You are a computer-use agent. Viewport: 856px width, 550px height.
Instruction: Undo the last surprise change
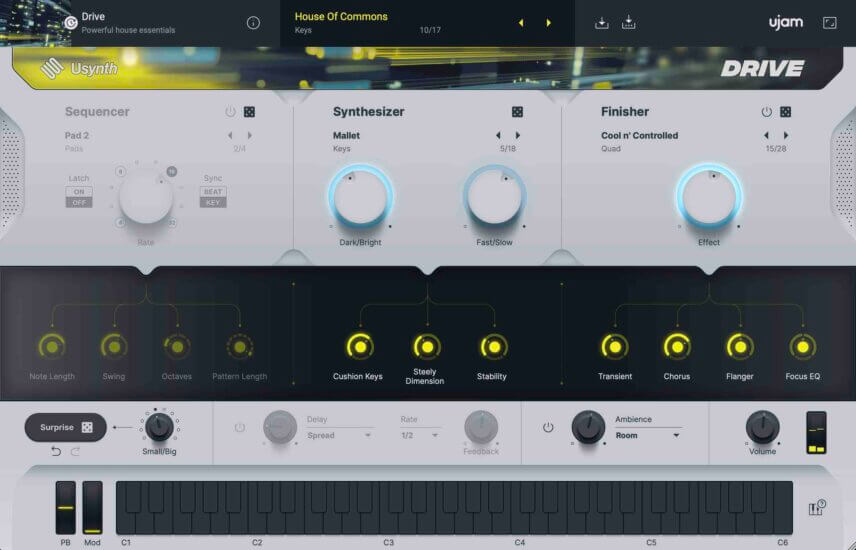(x=56, y=451)
